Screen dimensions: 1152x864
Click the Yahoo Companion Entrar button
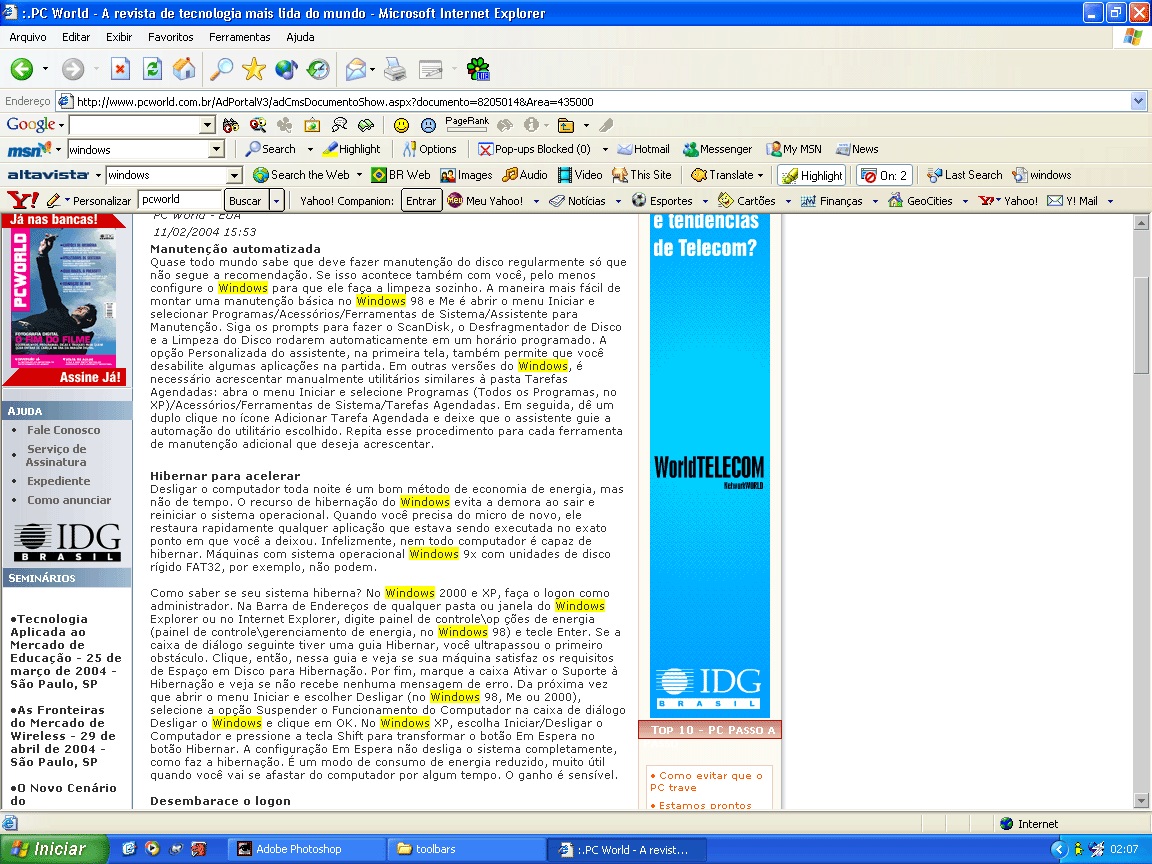tap(421, 201)
